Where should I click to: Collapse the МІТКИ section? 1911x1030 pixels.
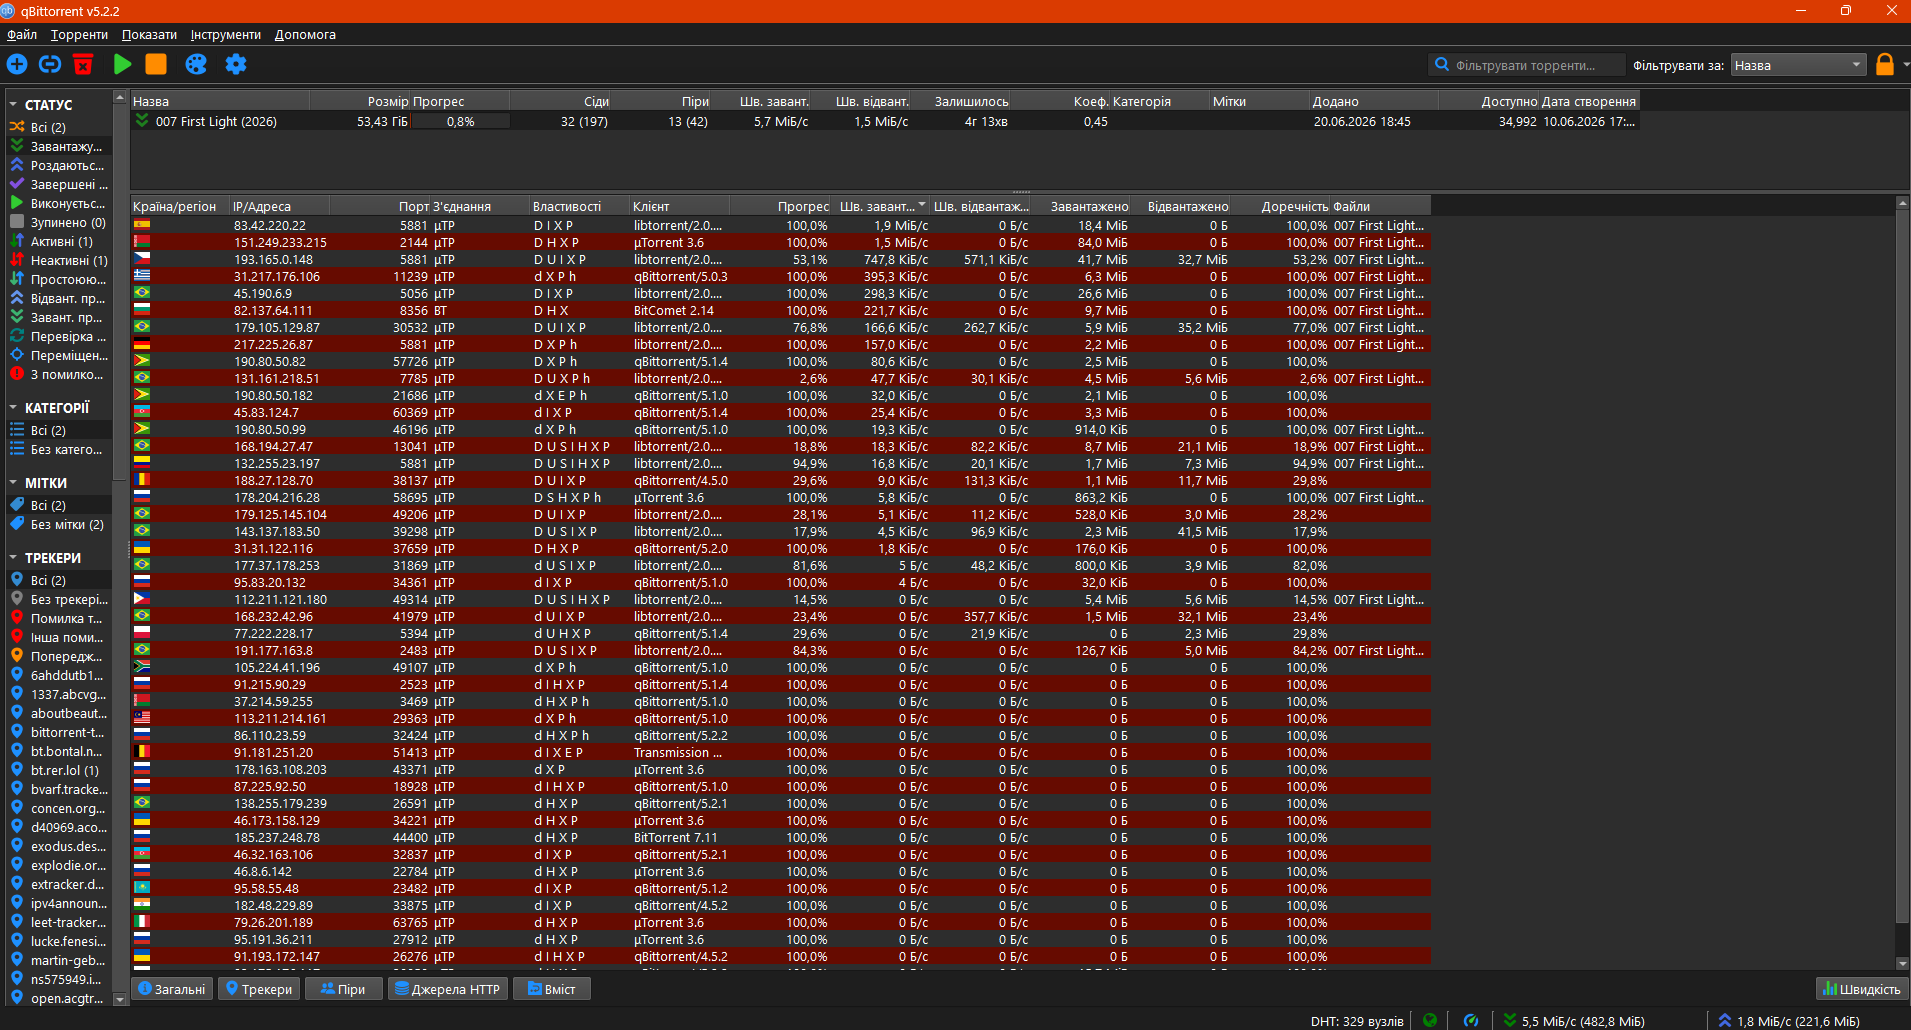coord(13,483)
